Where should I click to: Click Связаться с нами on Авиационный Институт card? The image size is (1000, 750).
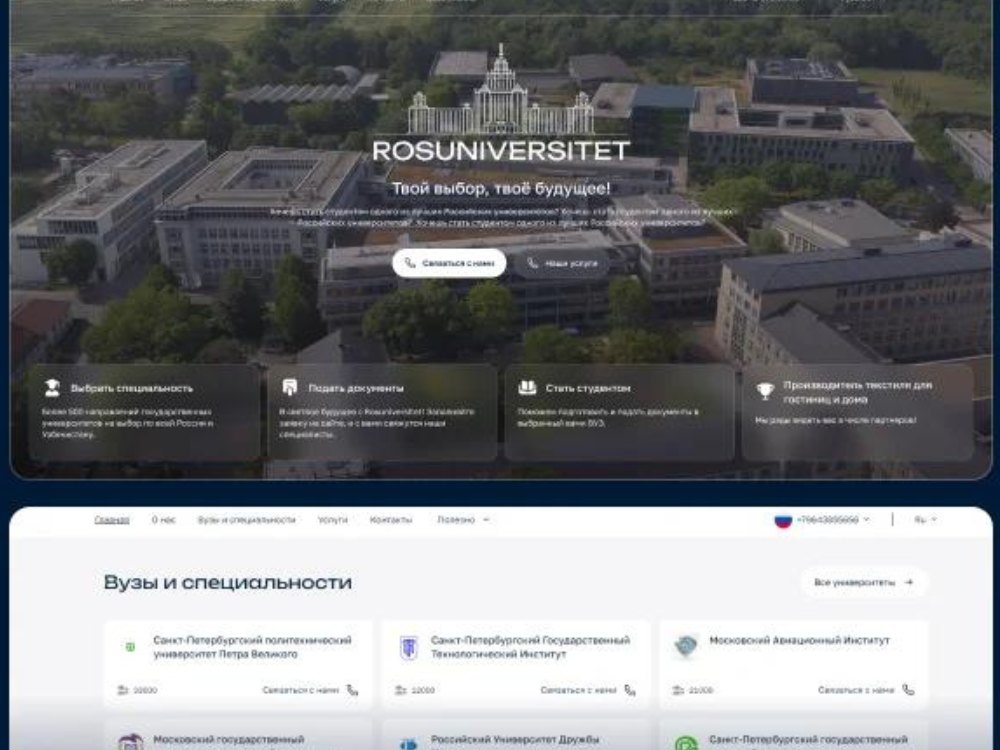point(857,690)
